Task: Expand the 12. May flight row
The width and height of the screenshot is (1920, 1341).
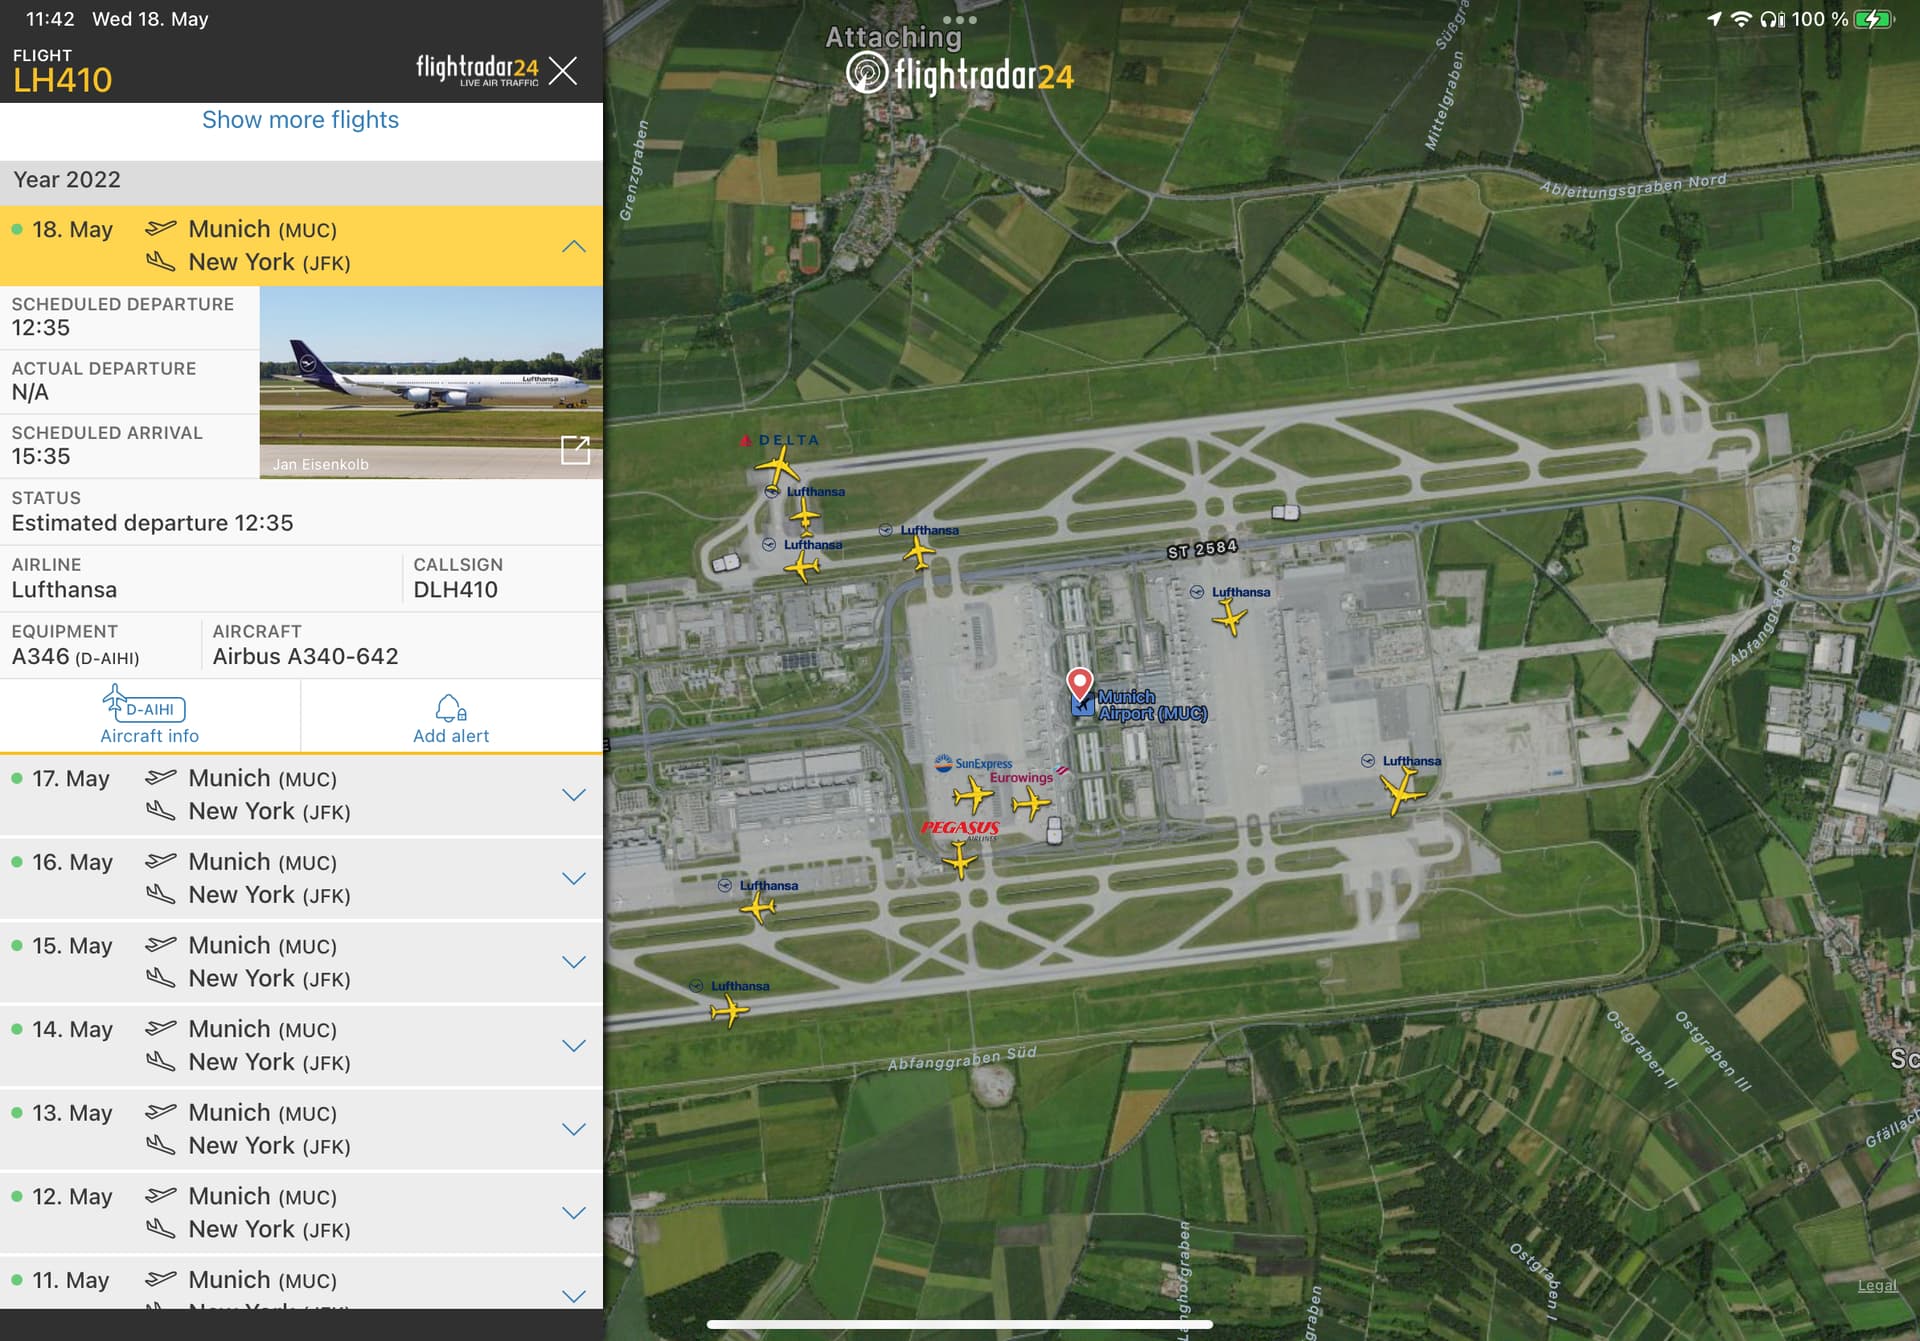Action: [573, 1213]
